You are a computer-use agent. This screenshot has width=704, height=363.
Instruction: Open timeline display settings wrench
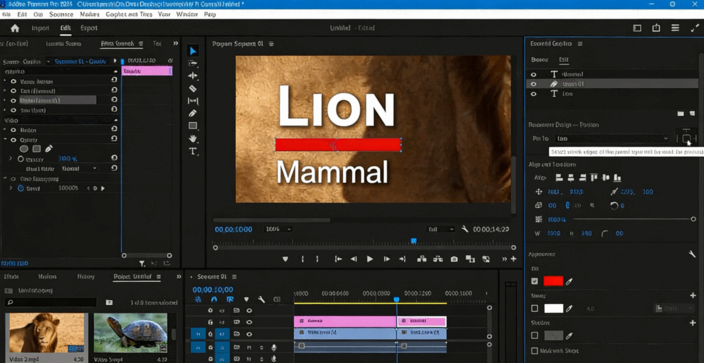point(261,299)
